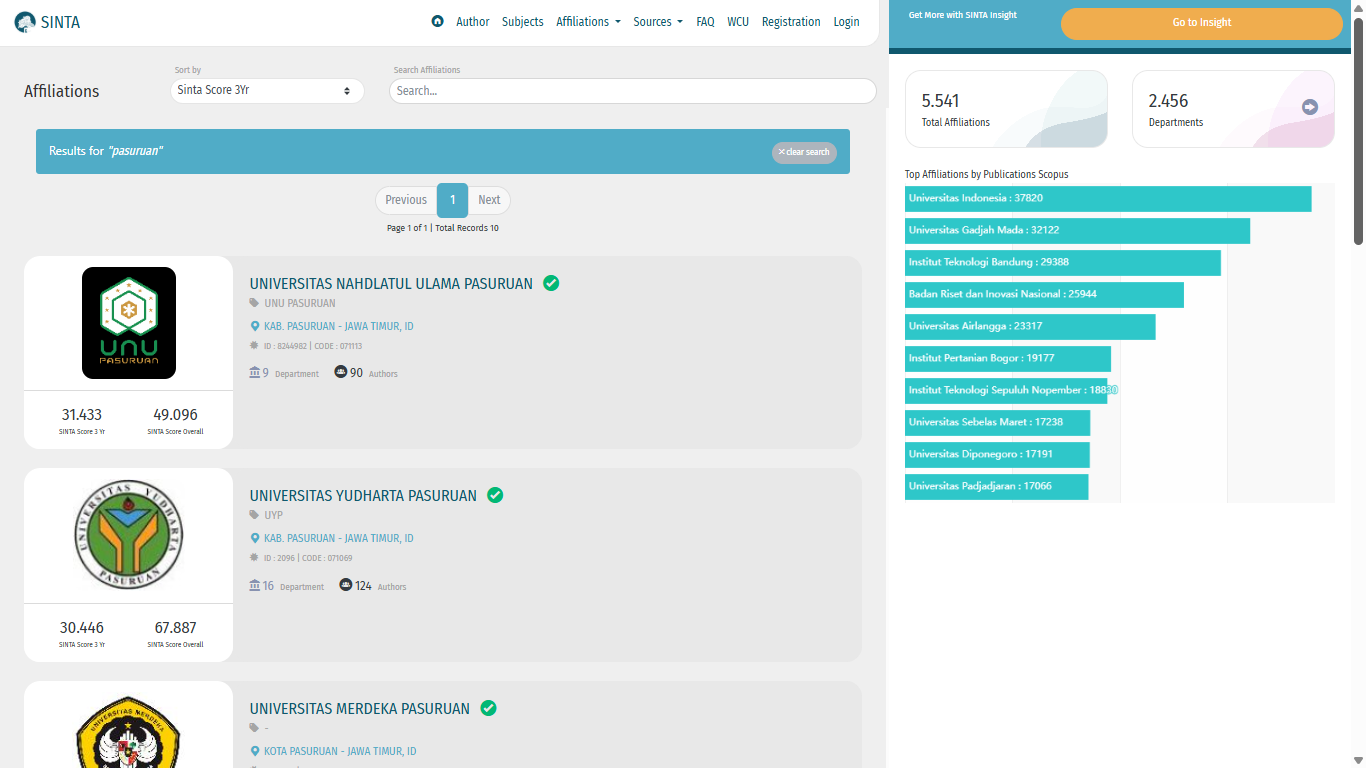Click verified badge beside Universitas Merdeka Pasuruan

(488, 708)
